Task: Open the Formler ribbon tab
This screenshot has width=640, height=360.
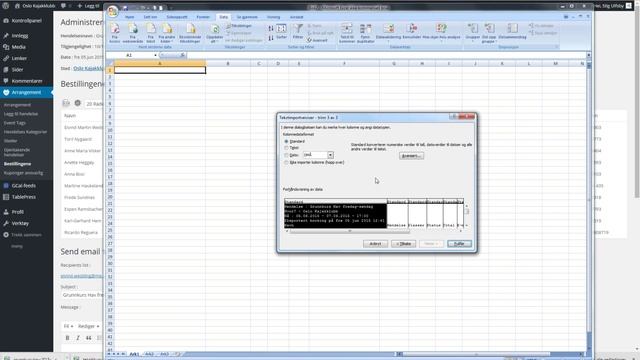Action: [x=203, y=17]
